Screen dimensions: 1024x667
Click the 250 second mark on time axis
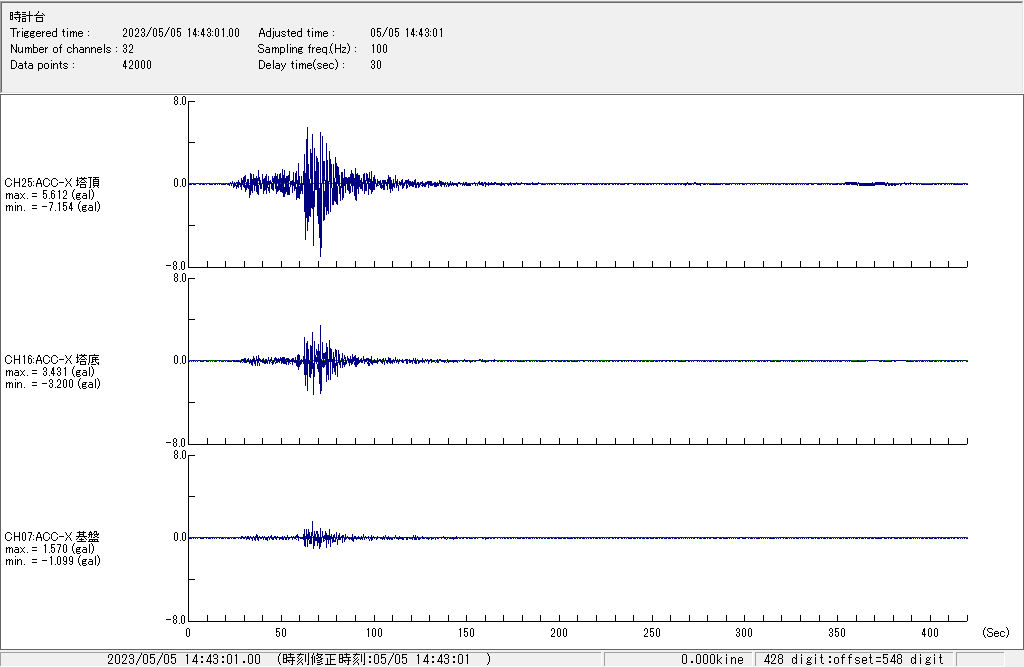[x=652, y=633]
